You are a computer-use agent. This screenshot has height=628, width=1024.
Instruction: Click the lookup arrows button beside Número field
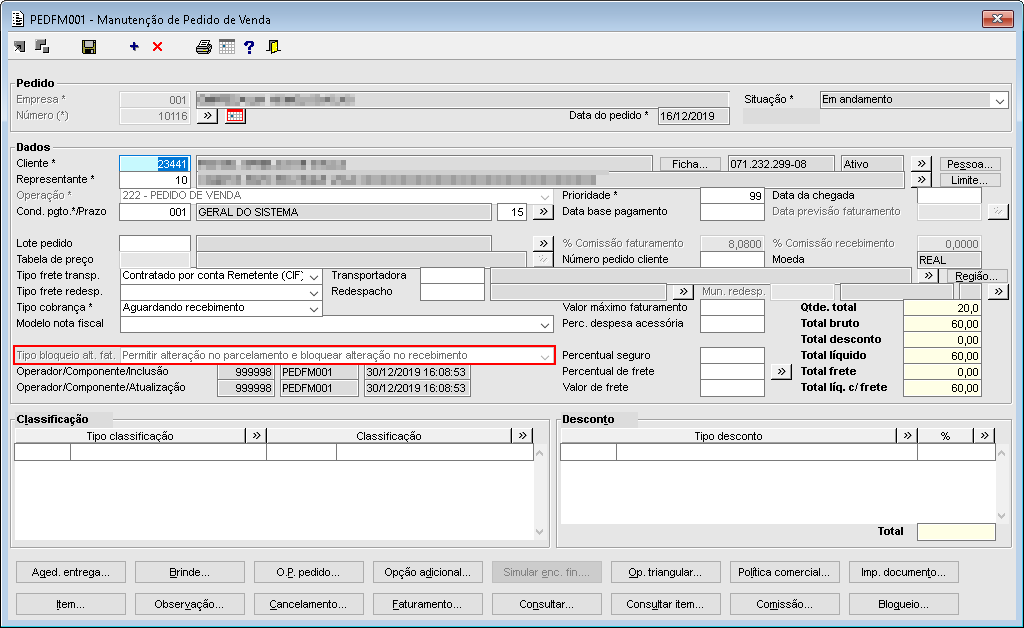pos(207,116)
